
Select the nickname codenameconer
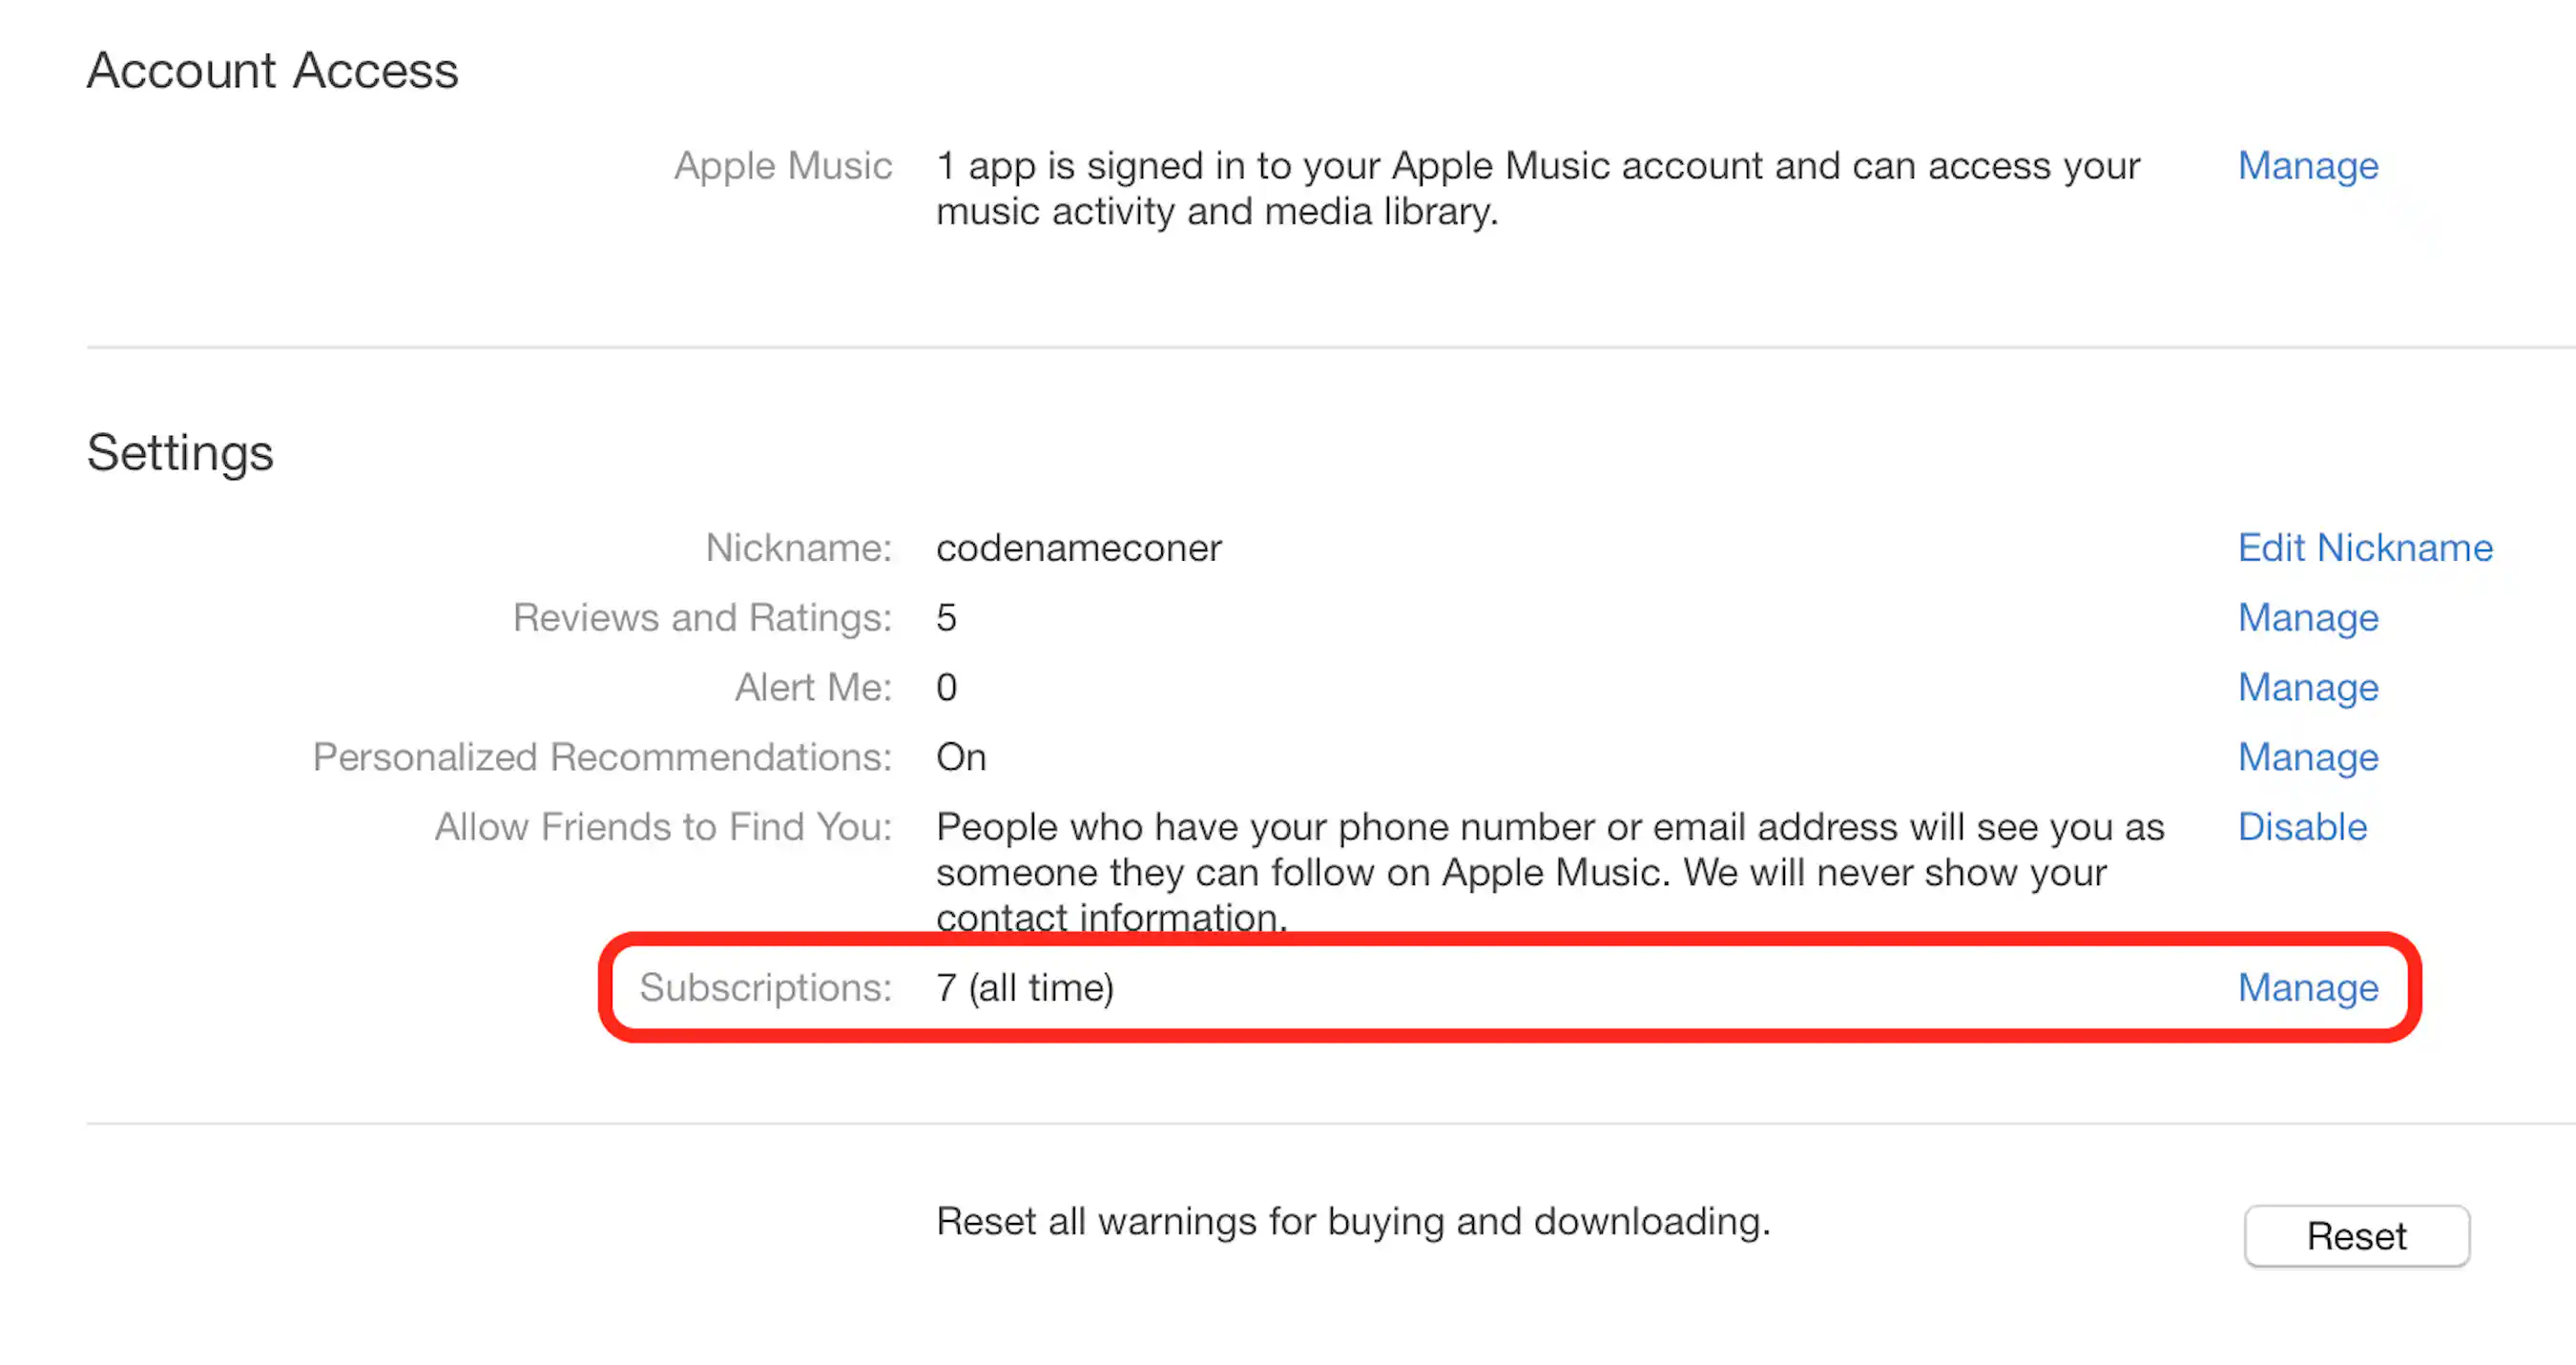pyautogui.click(x=1078, y=548)
